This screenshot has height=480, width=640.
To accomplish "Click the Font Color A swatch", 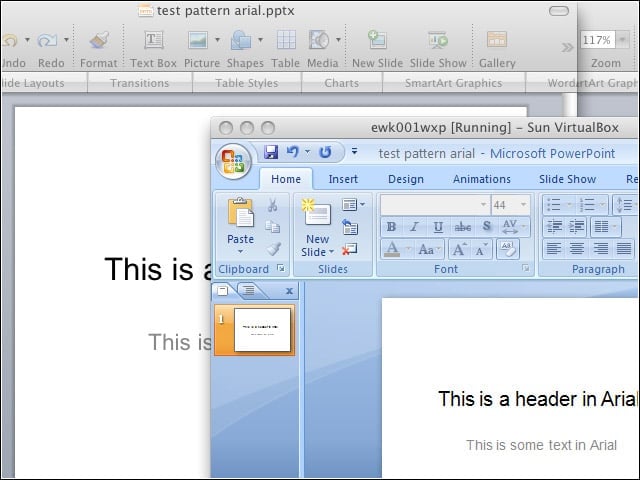I will (x=392, y=249).
